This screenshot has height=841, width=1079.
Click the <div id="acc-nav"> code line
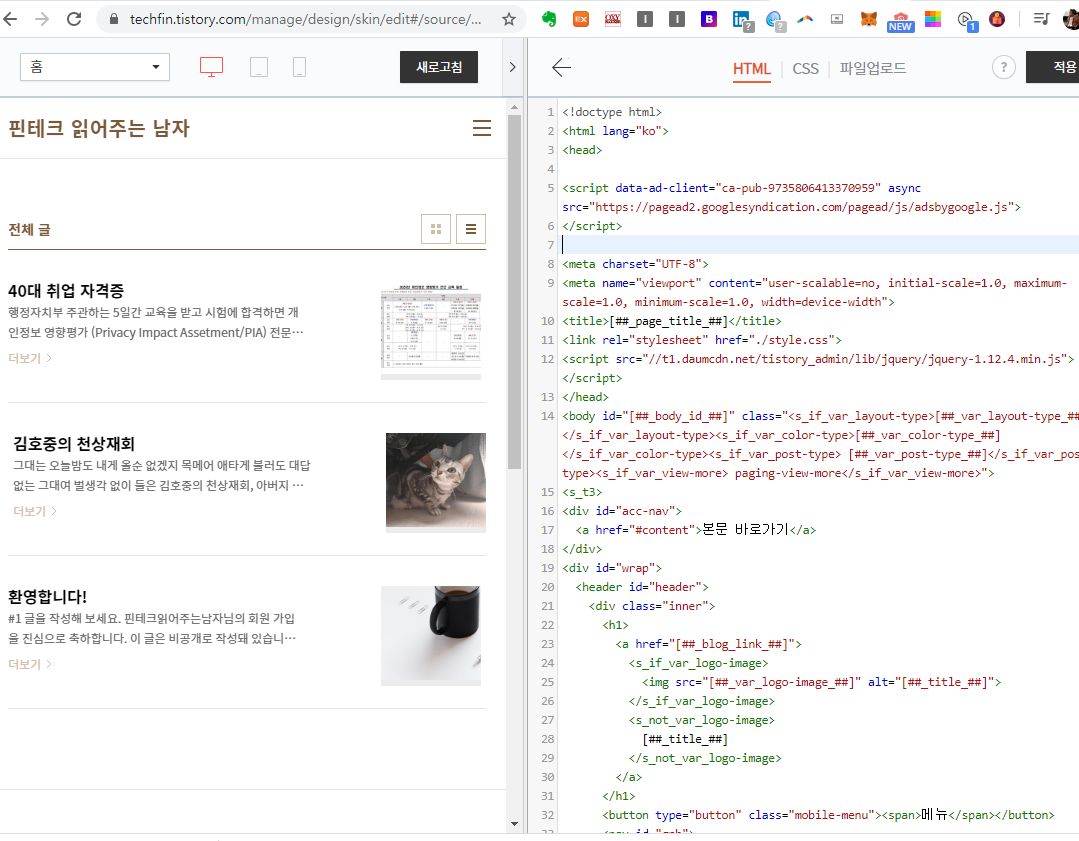[x=622, y=511]
